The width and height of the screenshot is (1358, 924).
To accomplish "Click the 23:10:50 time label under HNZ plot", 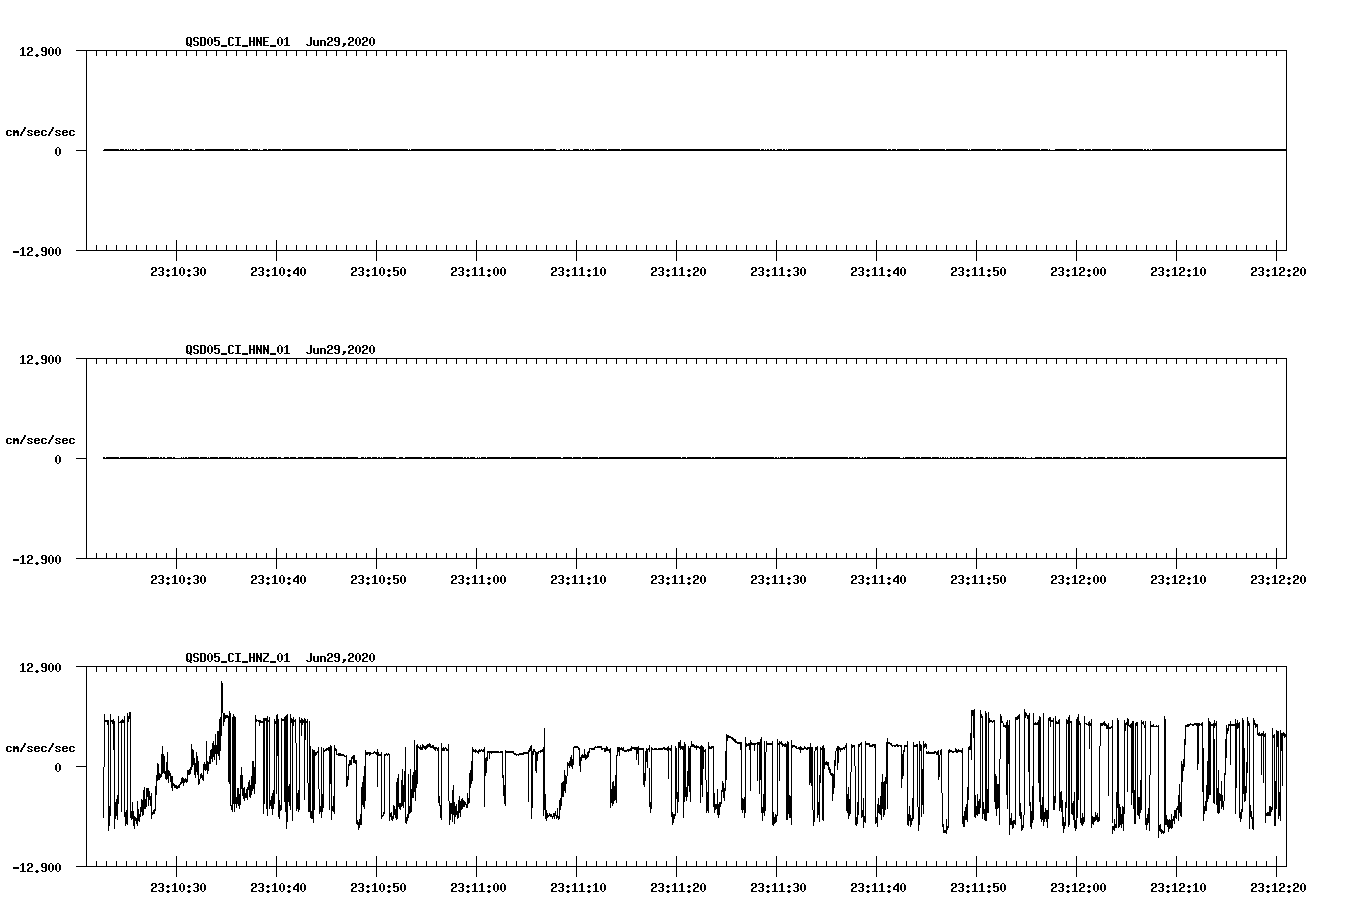I will pos(378,887).
